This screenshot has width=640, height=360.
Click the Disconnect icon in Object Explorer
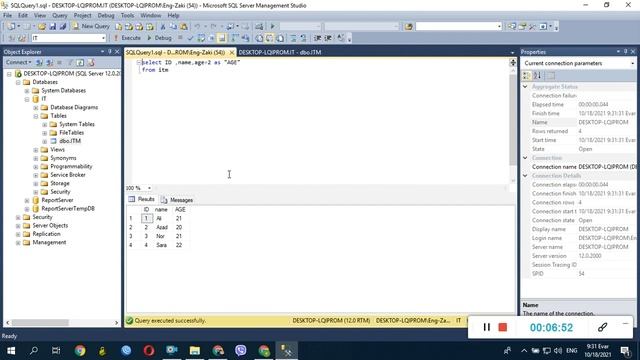tap(49, 62)
